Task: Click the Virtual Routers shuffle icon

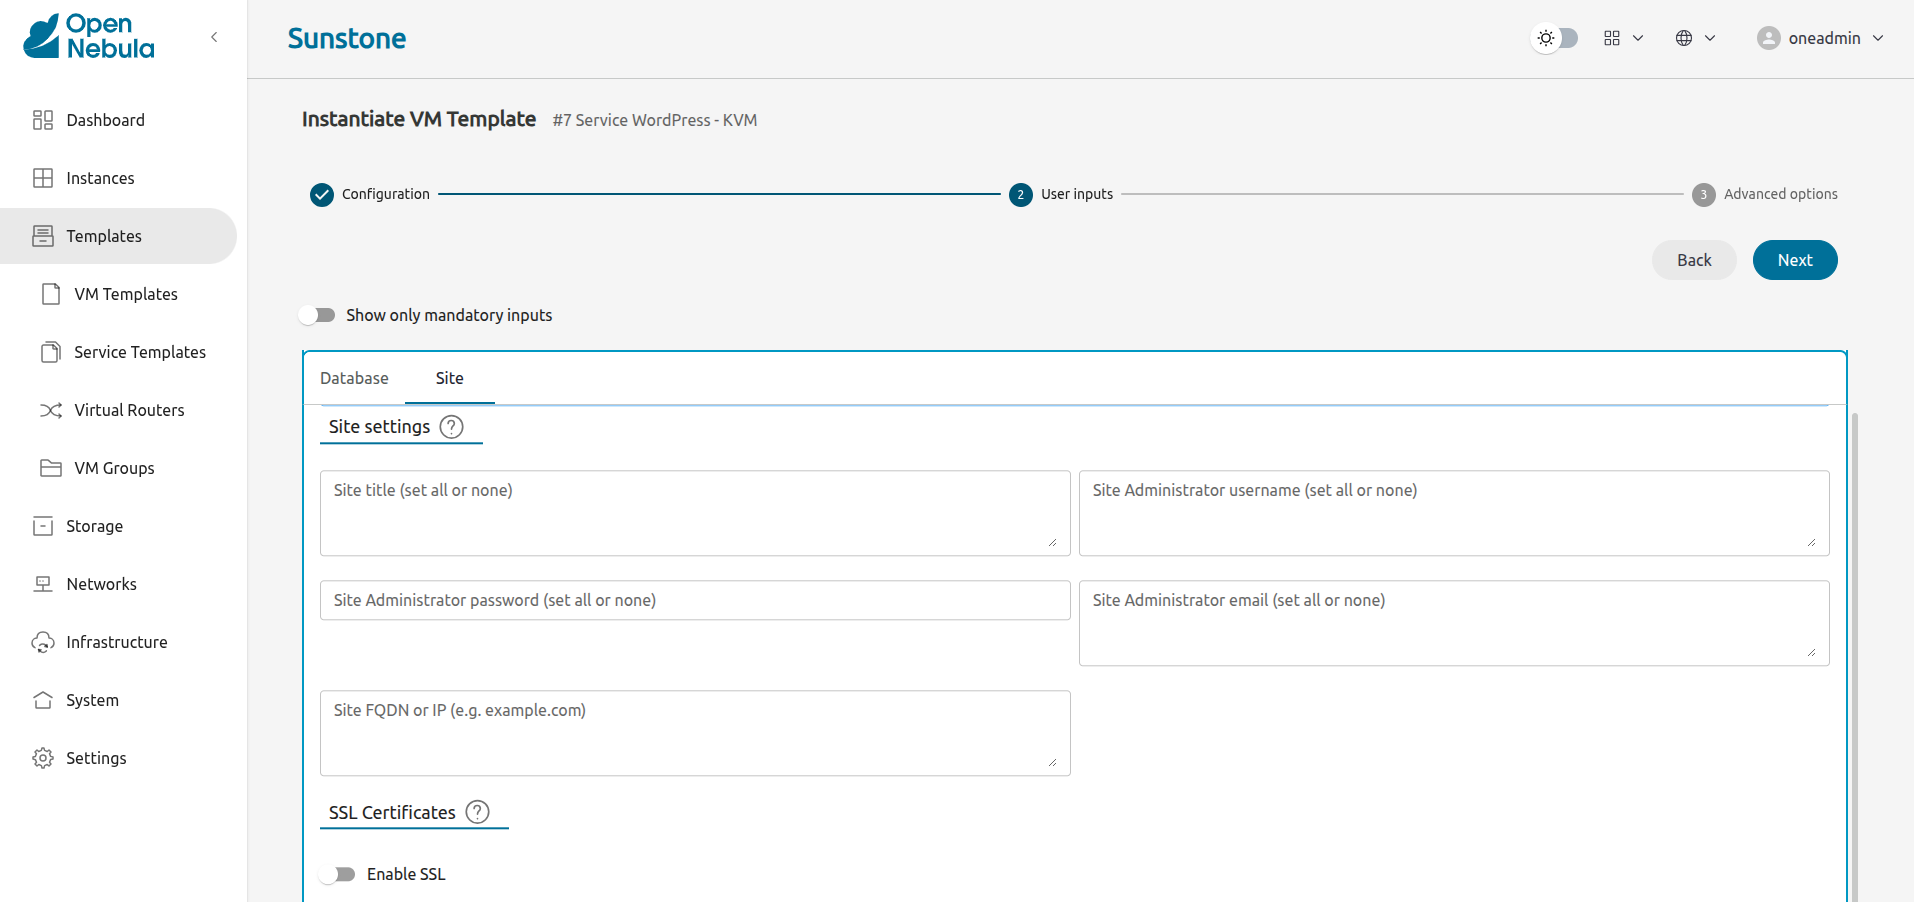Action: [x=51, y=410]
